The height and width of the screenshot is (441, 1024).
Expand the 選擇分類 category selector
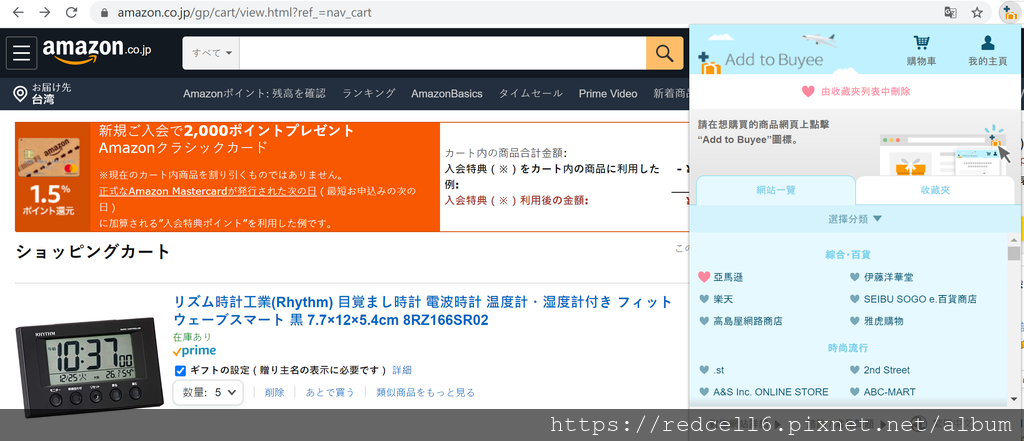pyautogui.click(x=854, y=219)
